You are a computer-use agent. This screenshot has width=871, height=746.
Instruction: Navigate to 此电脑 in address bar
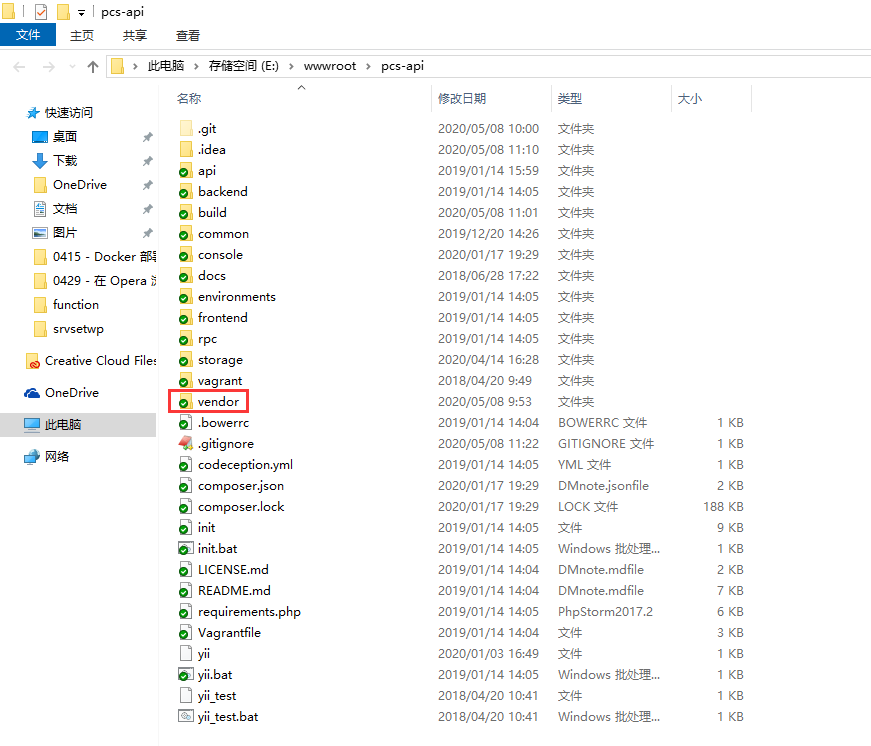(166, 66)
